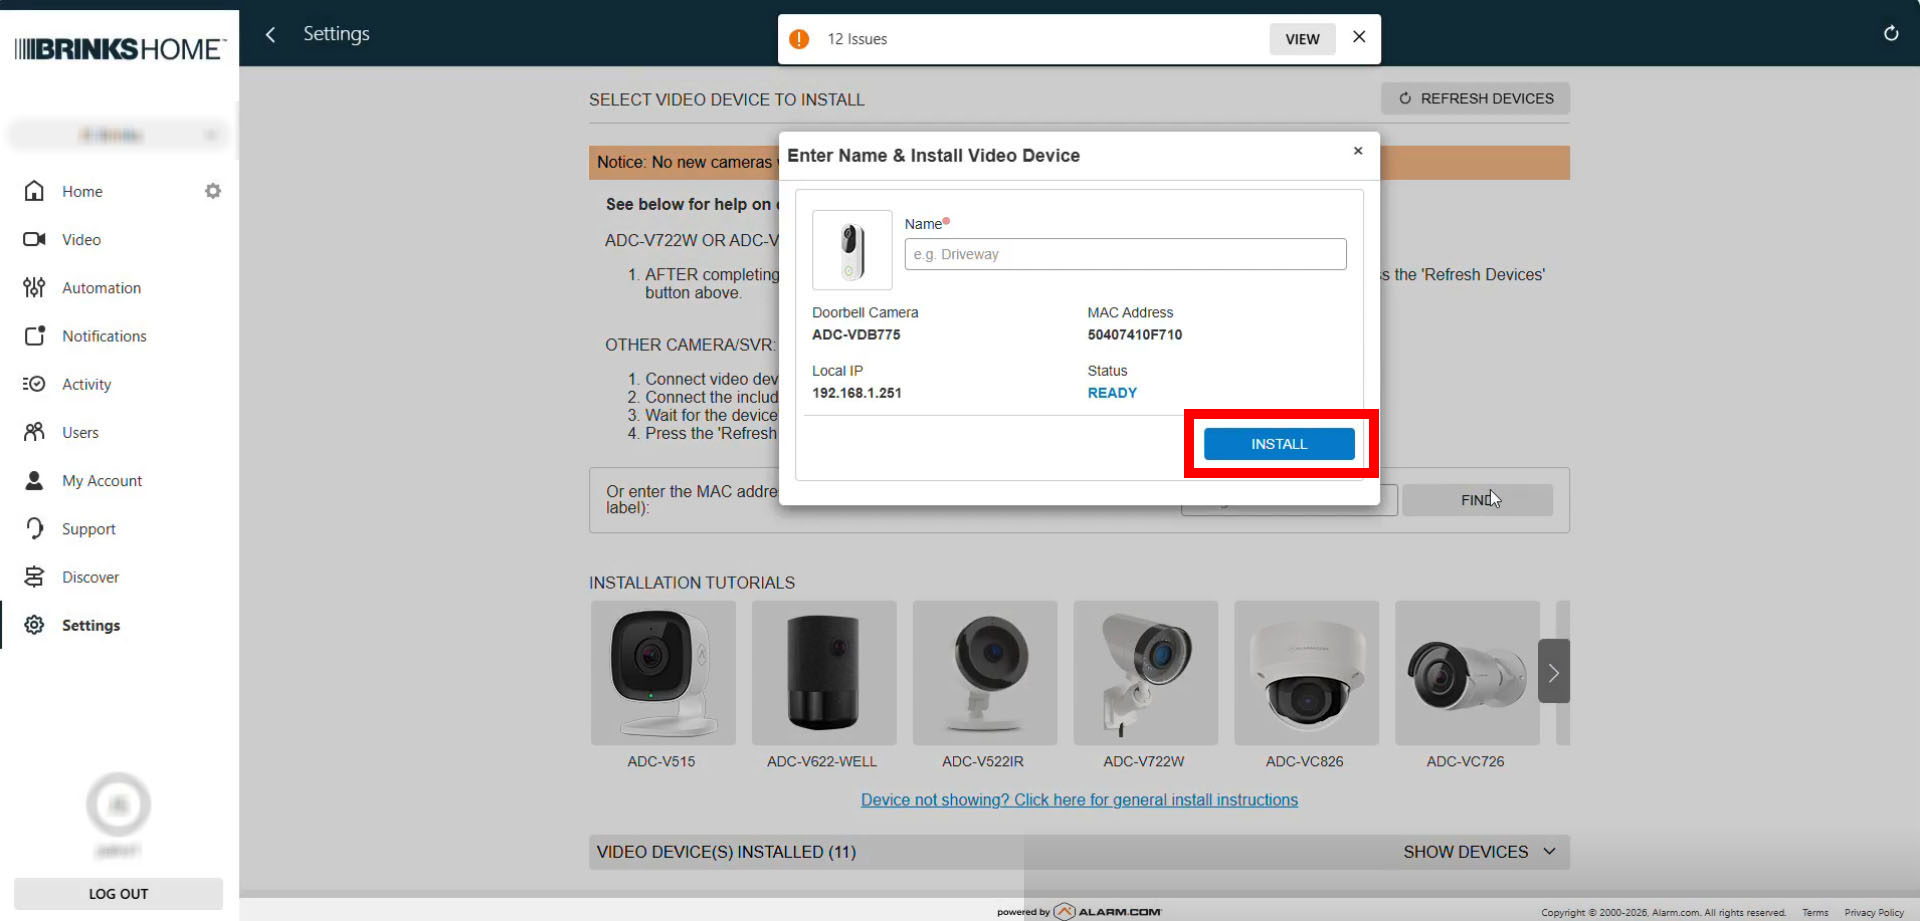Click the Discover signpost icon

click(x=34, y=577)
